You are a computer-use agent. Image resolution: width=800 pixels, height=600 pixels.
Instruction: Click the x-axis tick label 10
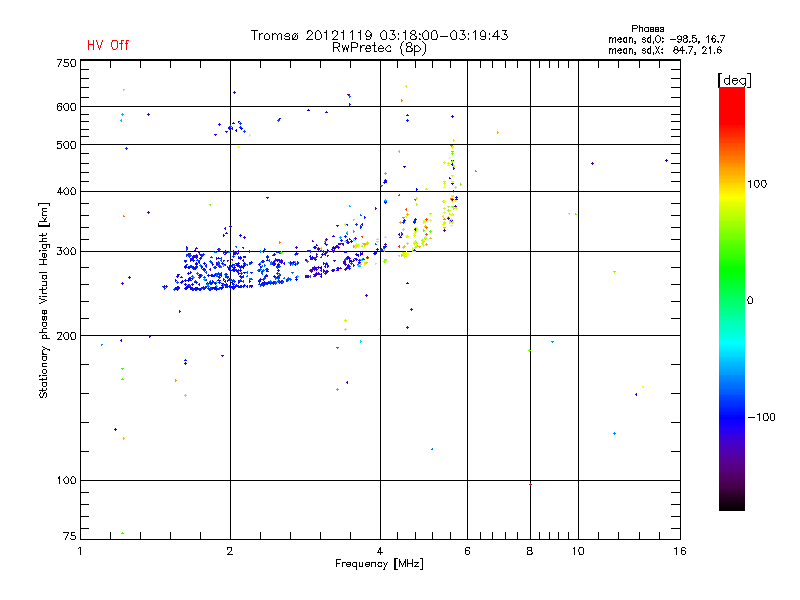[578, 551]
